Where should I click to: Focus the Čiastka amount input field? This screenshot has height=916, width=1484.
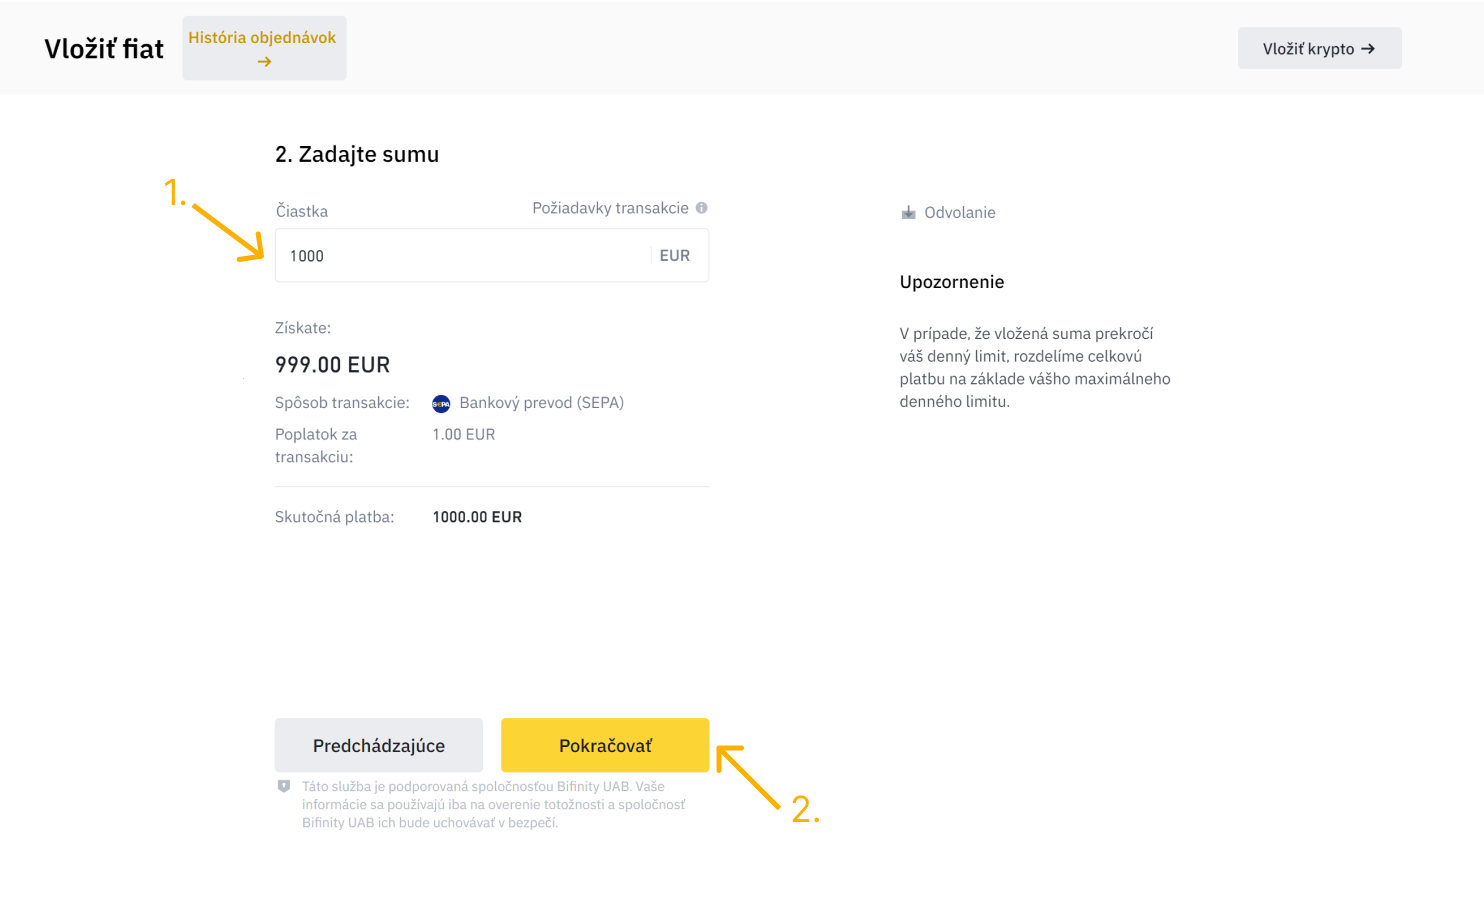click(x=460, y=256)
